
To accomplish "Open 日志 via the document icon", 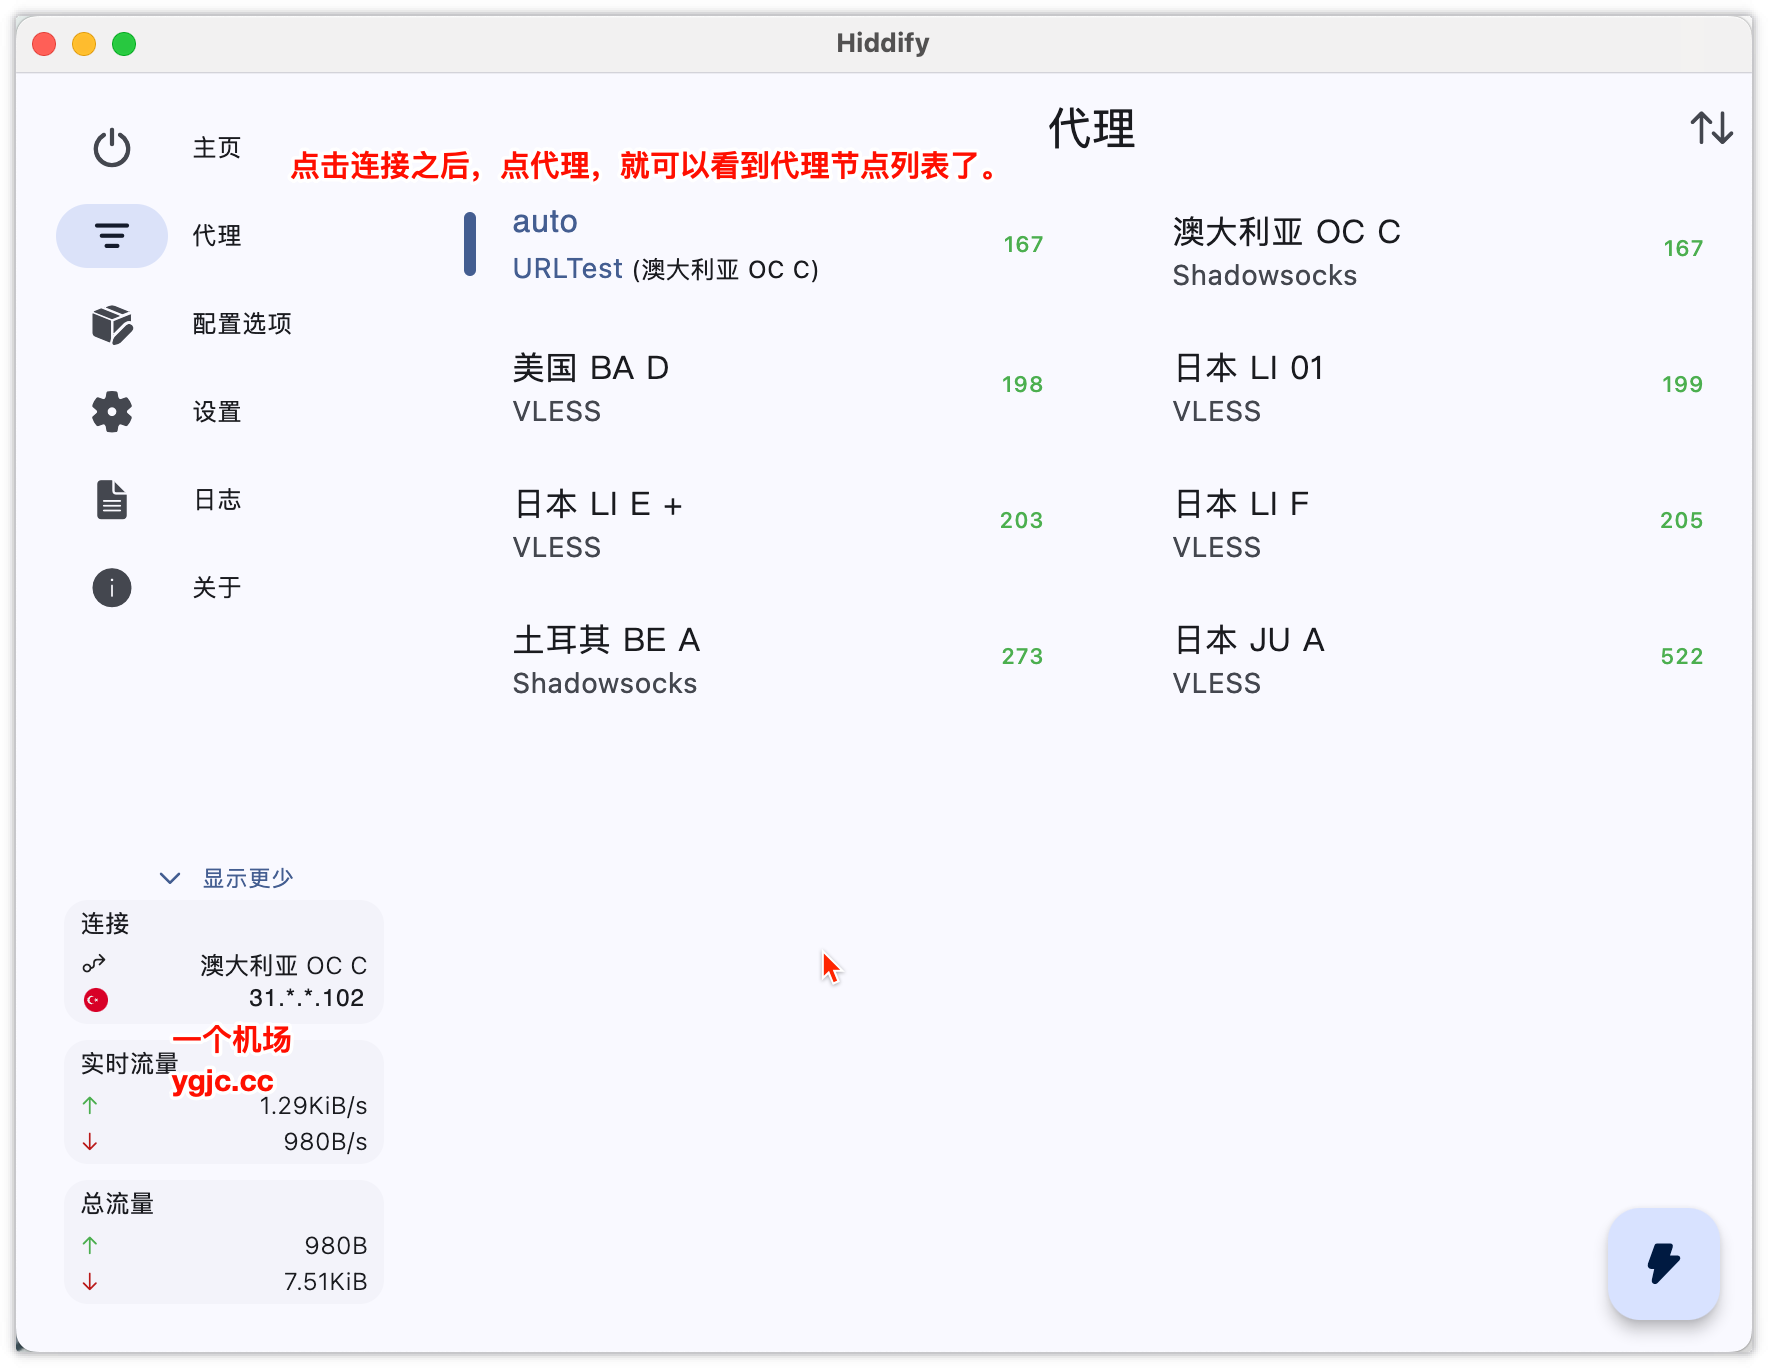I will point(111,499).
